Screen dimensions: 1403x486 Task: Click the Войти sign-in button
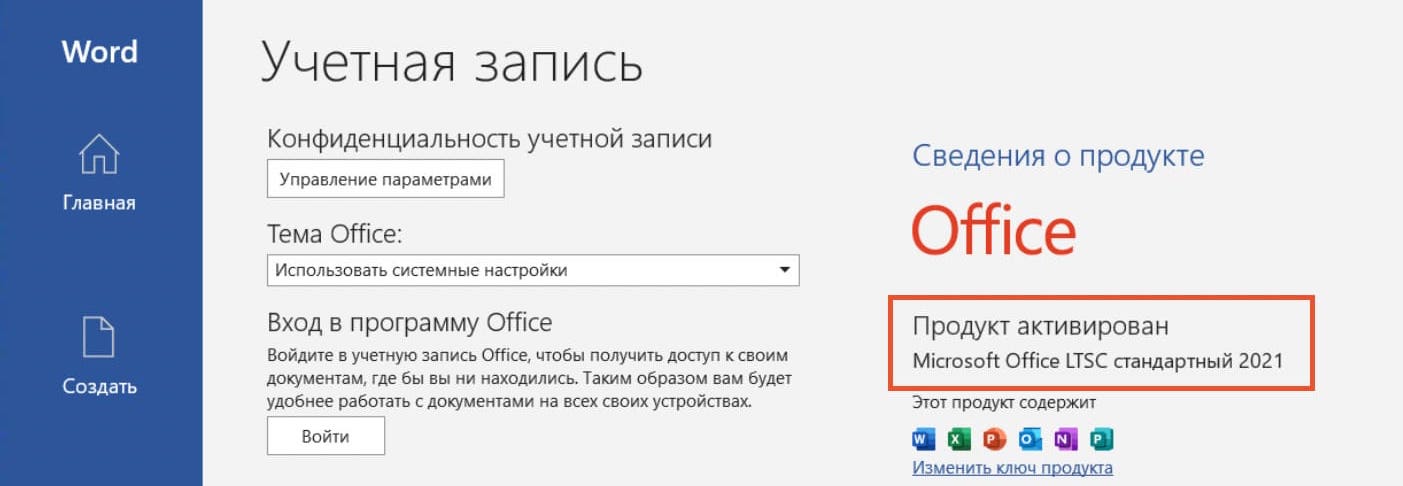point(326,437)
